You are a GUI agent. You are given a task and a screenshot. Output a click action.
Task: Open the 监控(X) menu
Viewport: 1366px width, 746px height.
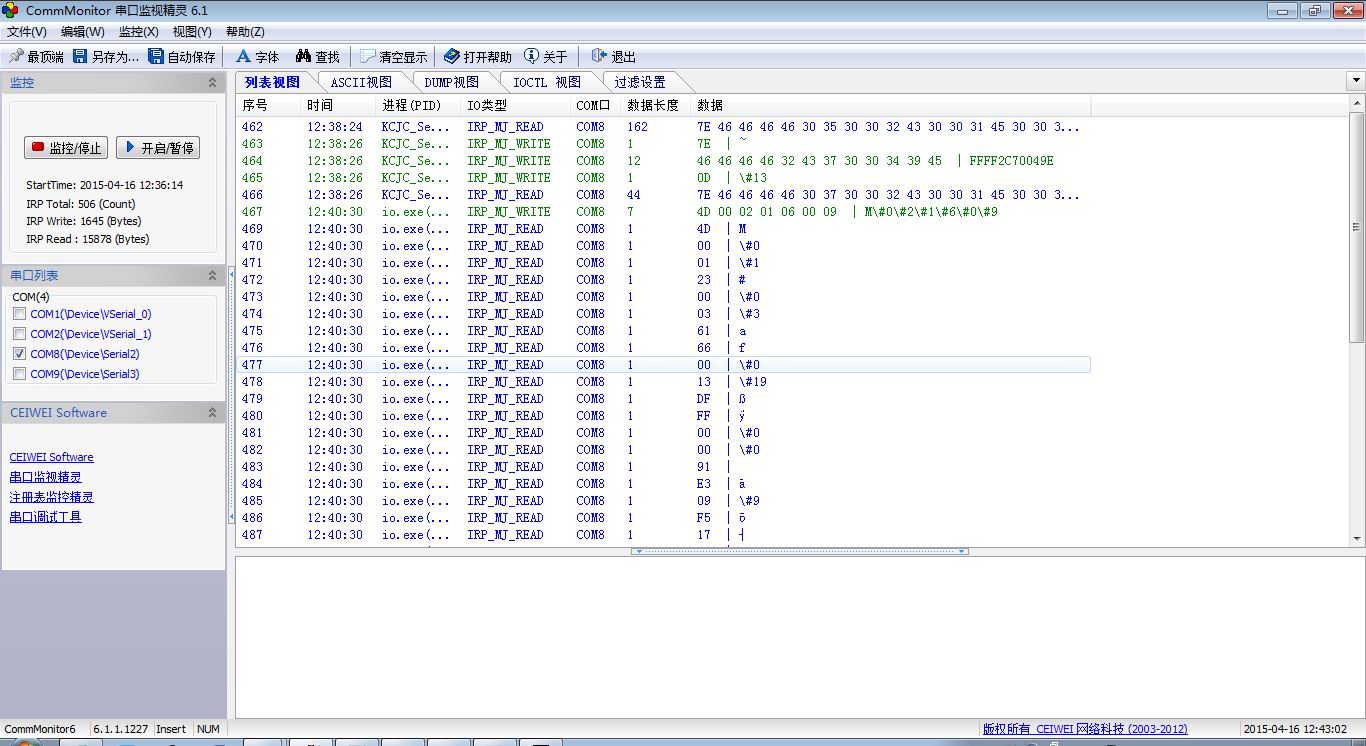138,32
